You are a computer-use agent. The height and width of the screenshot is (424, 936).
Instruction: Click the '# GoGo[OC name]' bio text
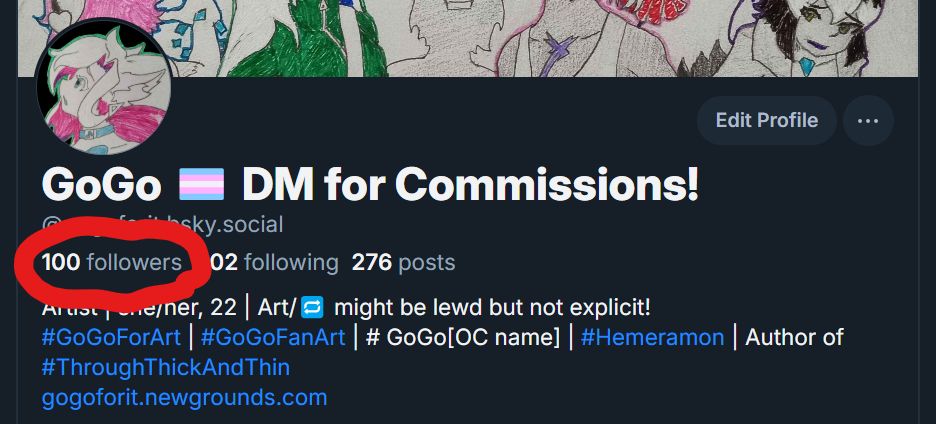point(463,337)
